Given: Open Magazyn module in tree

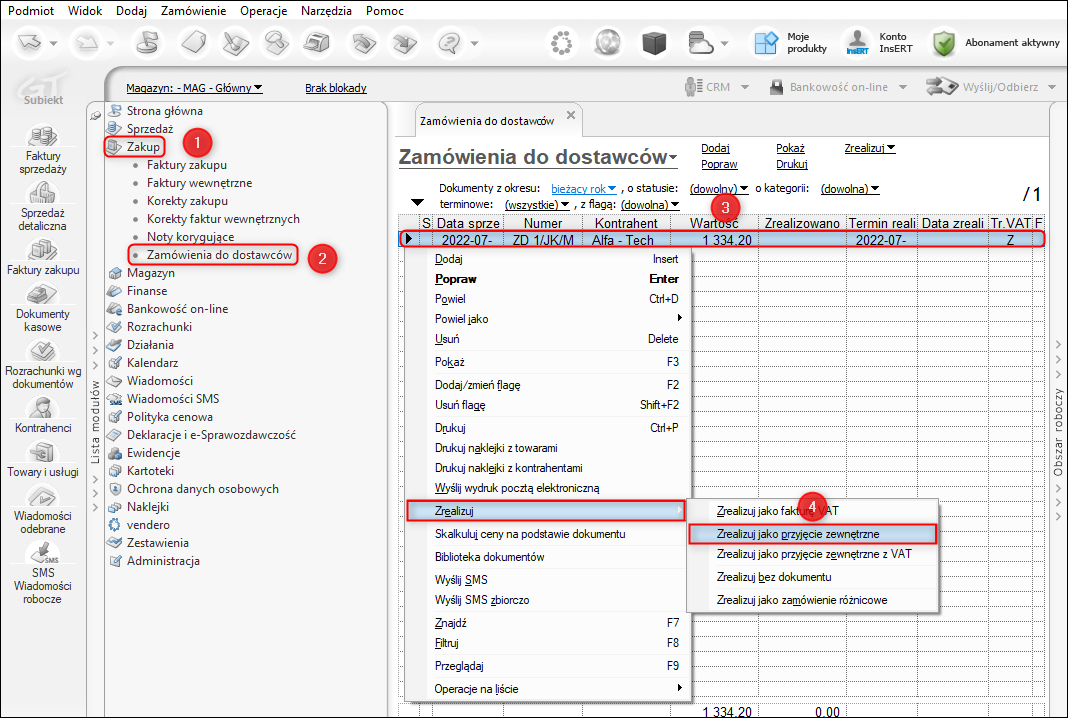Looking at the screenshot, I should click(x=151, y=273).
